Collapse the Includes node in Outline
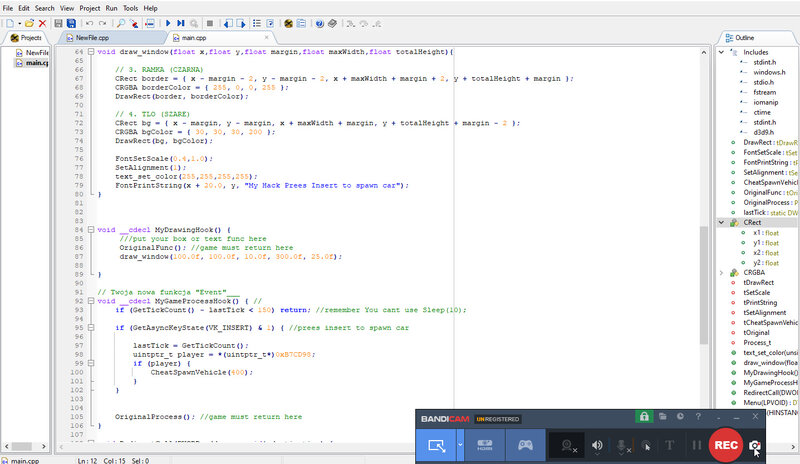Image resolution: width=800 pixels, height=464 pixels. tap(723, 51)
